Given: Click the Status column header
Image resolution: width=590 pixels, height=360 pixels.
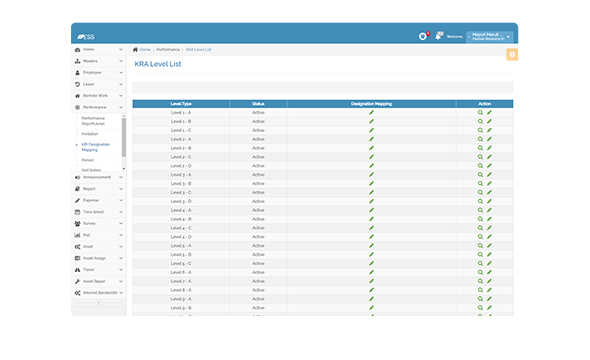Looking at the screenshot, I should coord(258,104).
